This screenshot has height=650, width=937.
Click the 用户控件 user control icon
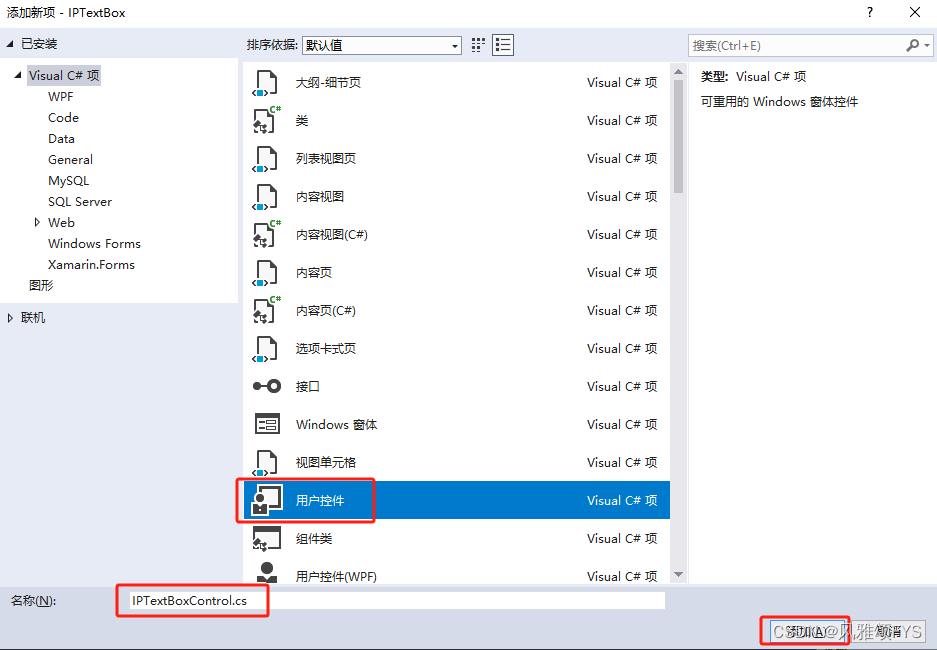[x=267, y=500]
